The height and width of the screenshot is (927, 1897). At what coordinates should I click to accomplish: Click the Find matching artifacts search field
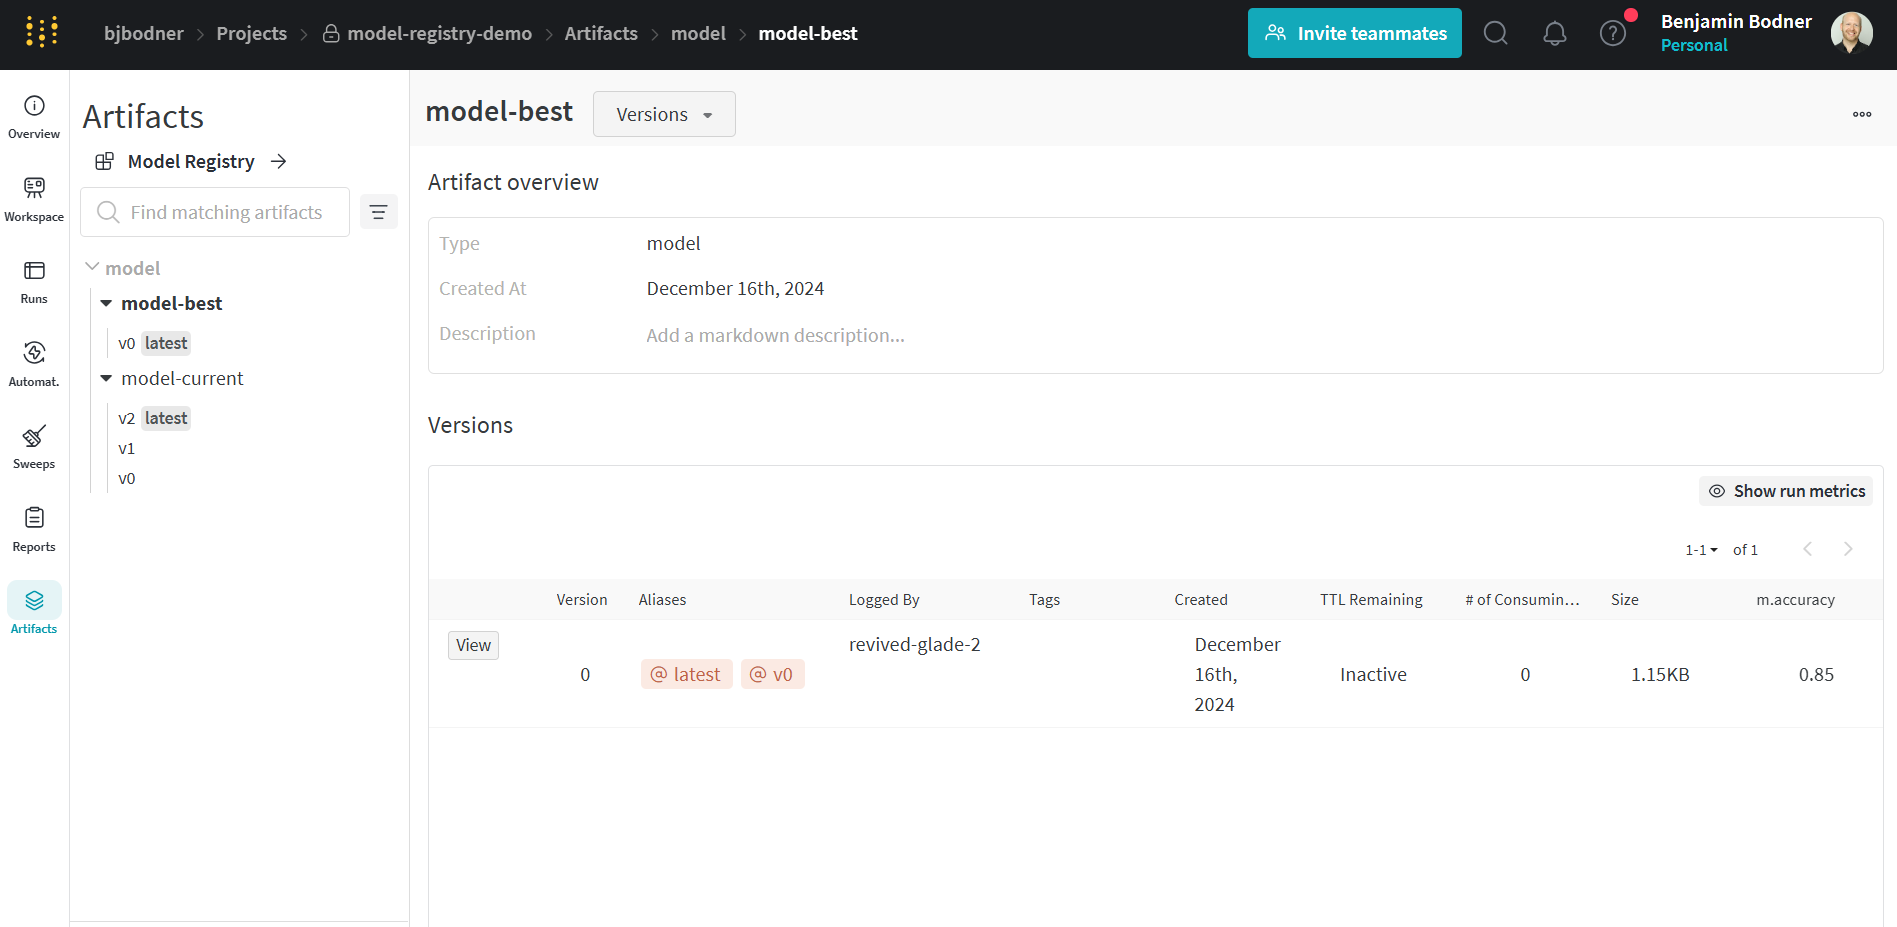[x=226, y=212]
